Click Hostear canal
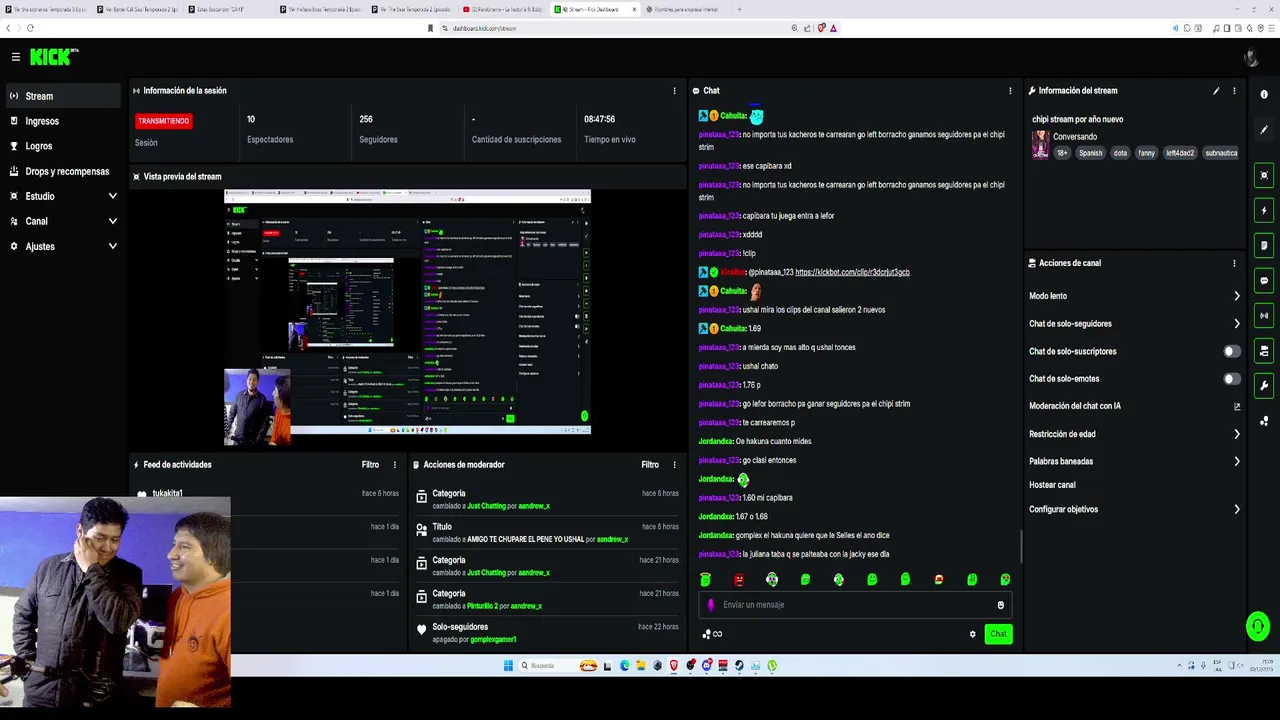This screenshot has width=1280, height=720. (1052, 485)
